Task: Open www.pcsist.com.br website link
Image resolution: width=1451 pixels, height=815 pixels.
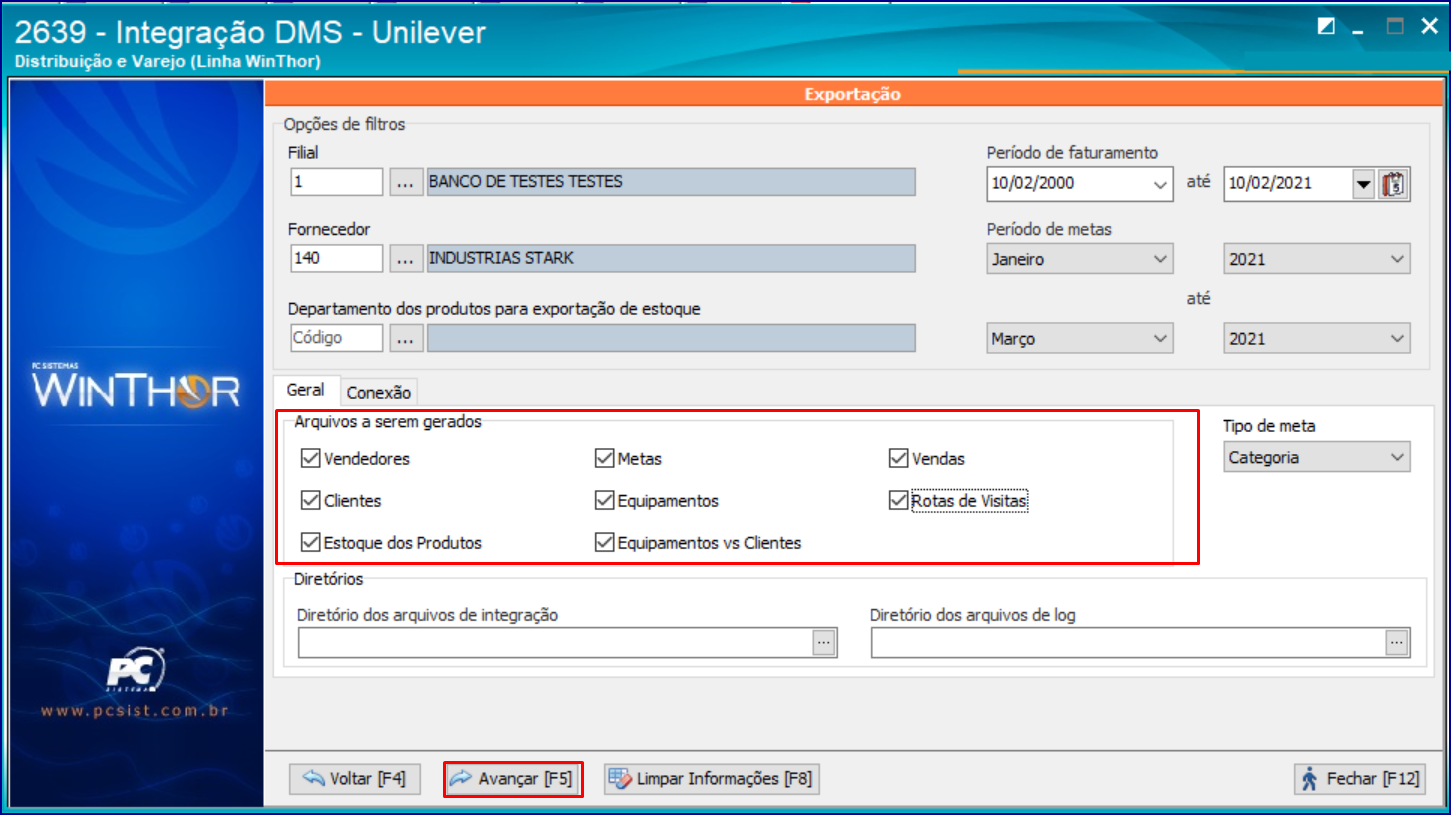Action: [135, 711]
